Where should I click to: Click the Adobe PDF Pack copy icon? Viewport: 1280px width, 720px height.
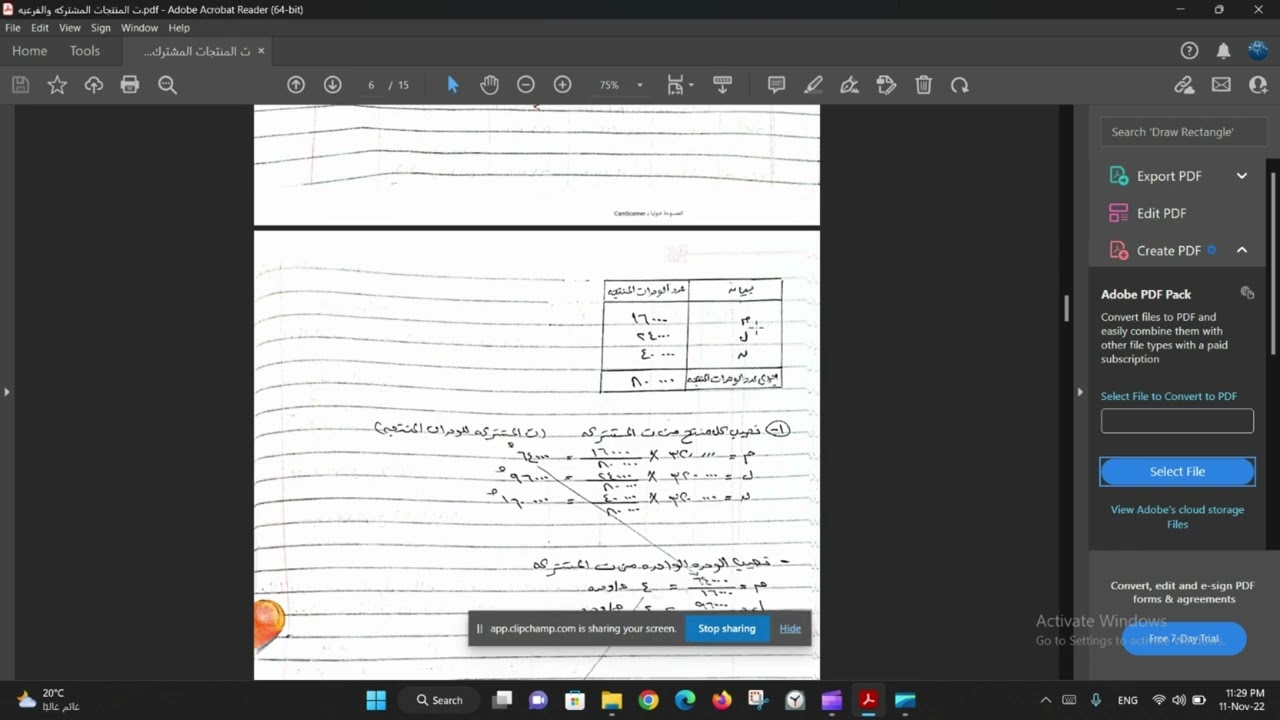[x=1247, y=293]
